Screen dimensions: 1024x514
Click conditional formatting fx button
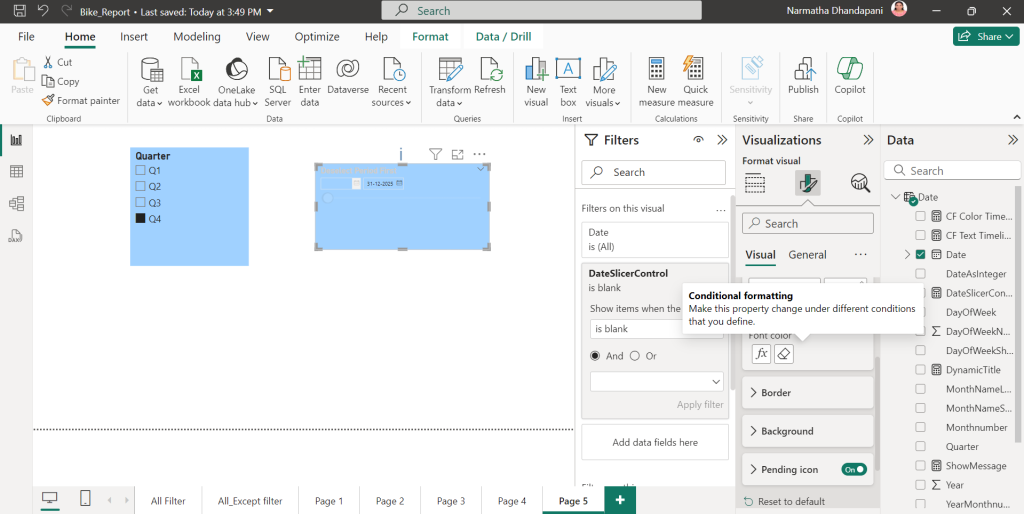761,354
